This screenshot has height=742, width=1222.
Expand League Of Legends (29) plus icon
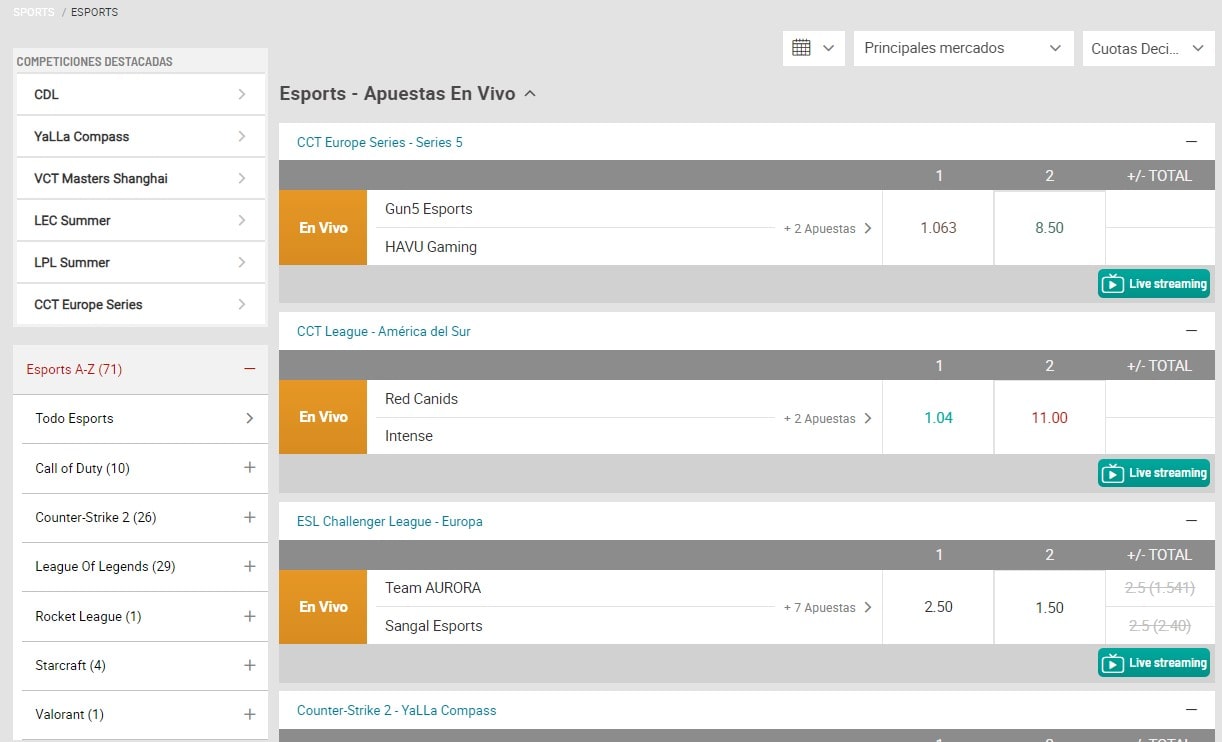click(250, 566)
